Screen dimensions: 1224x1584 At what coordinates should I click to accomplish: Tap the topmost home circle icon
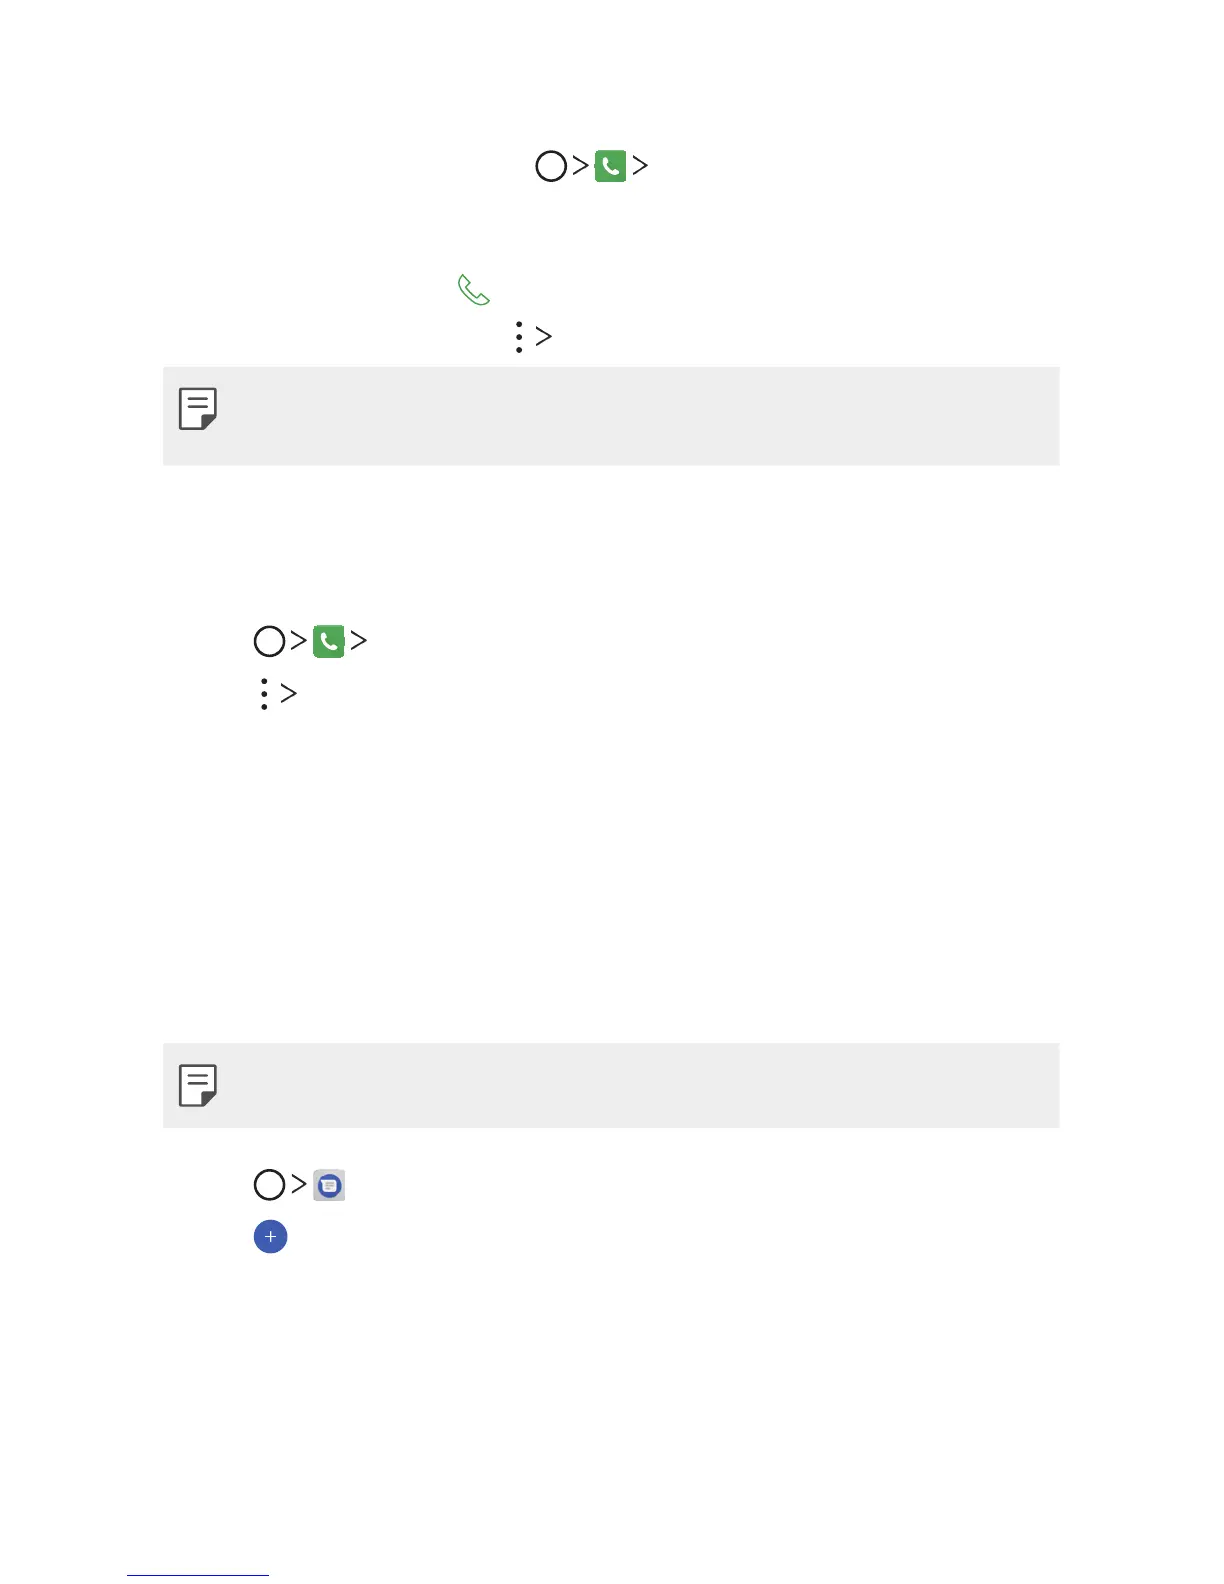[551, 166]
